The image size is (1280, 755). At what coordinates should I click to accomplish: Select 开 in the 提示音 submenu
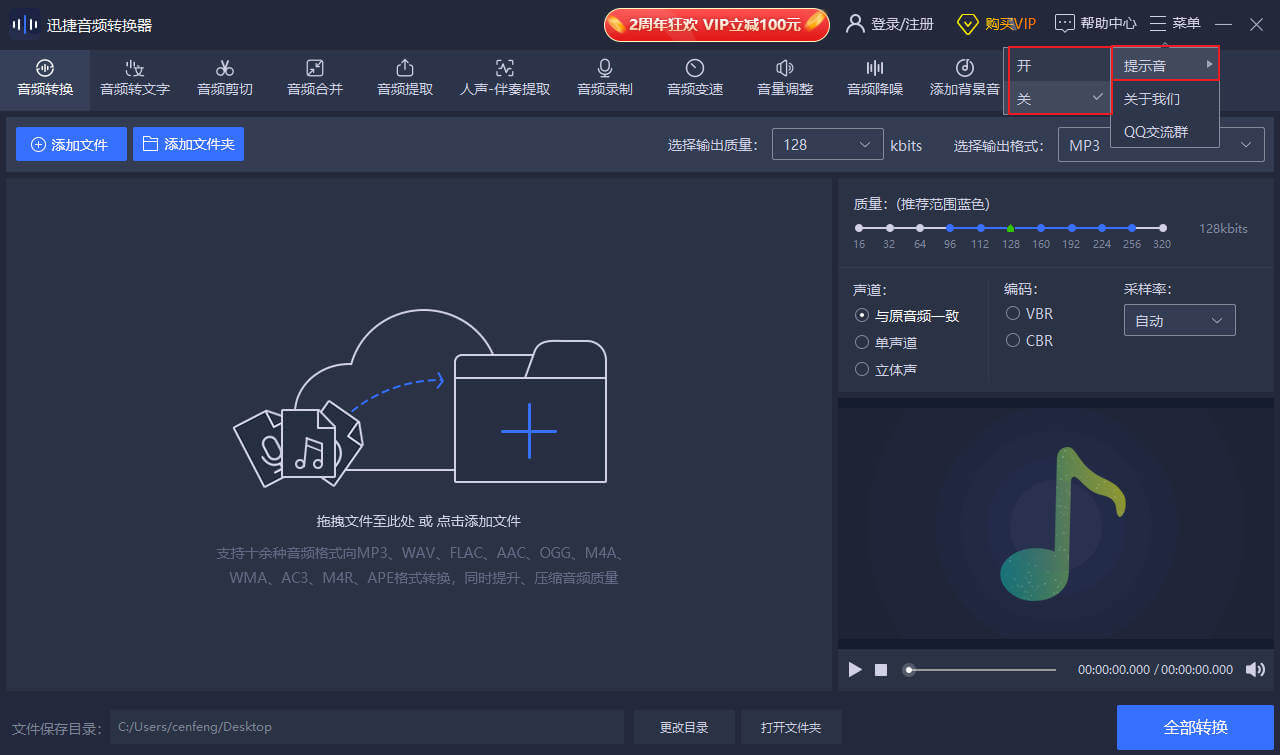click(1056, 66)
